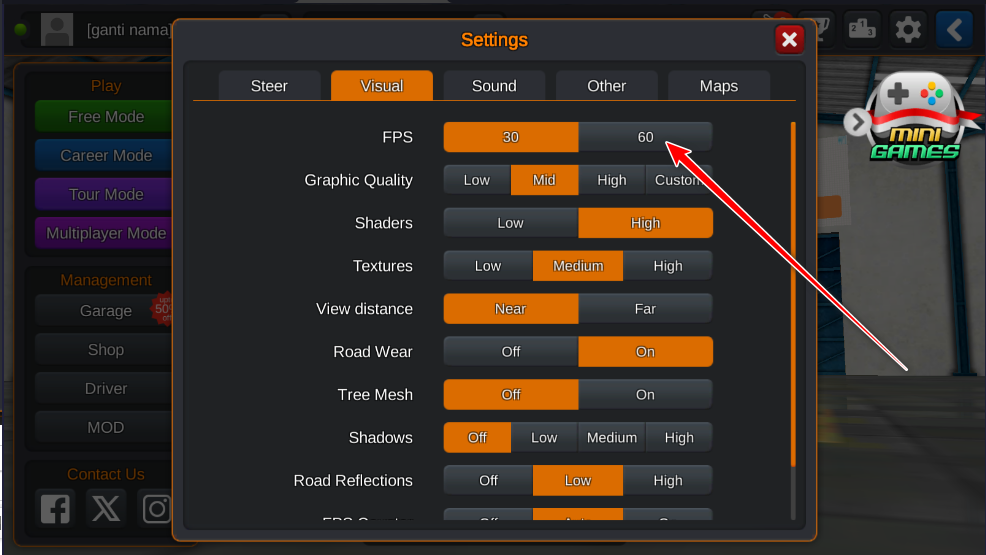Set FPS to 60
Screen dimensions: 986x555
point(645,137)
